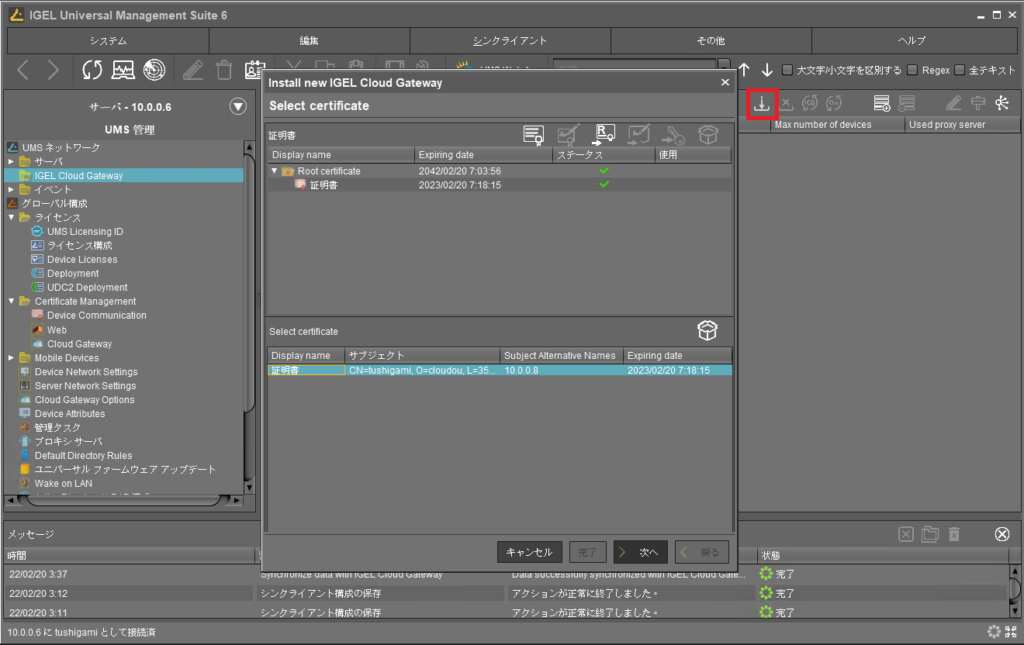The height and width of the screenshot is (645, 1024).
Task: Click the box icon beside Select certificate
Action: pyautogui.click(x=707, y=330)
